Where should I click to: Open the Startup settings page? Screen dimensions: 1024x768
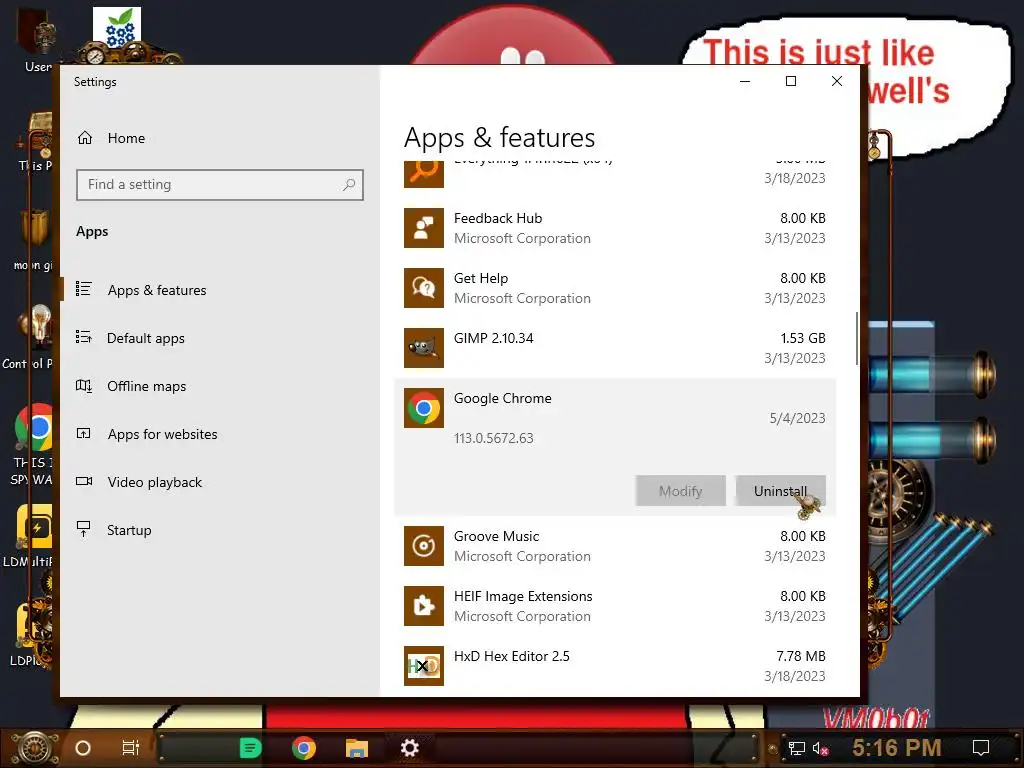pos(129,530)
